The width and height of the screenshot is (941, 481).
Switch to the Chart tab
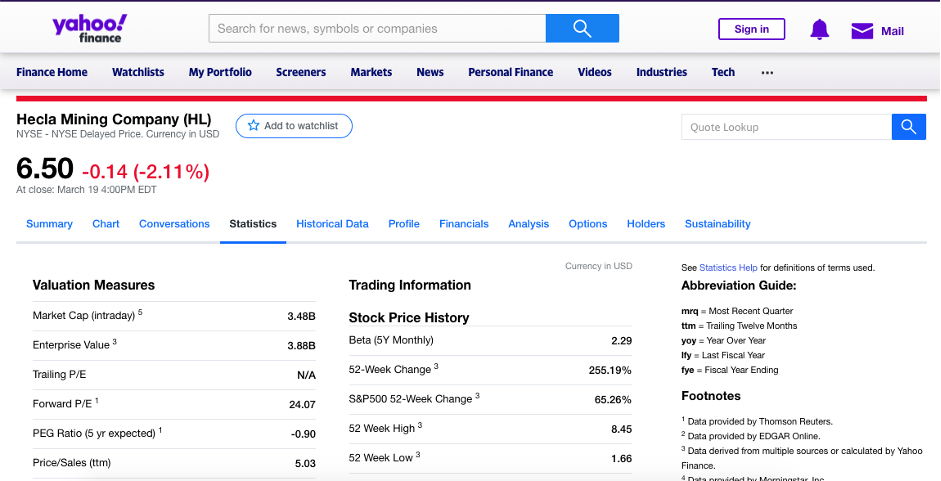point(106,224)
